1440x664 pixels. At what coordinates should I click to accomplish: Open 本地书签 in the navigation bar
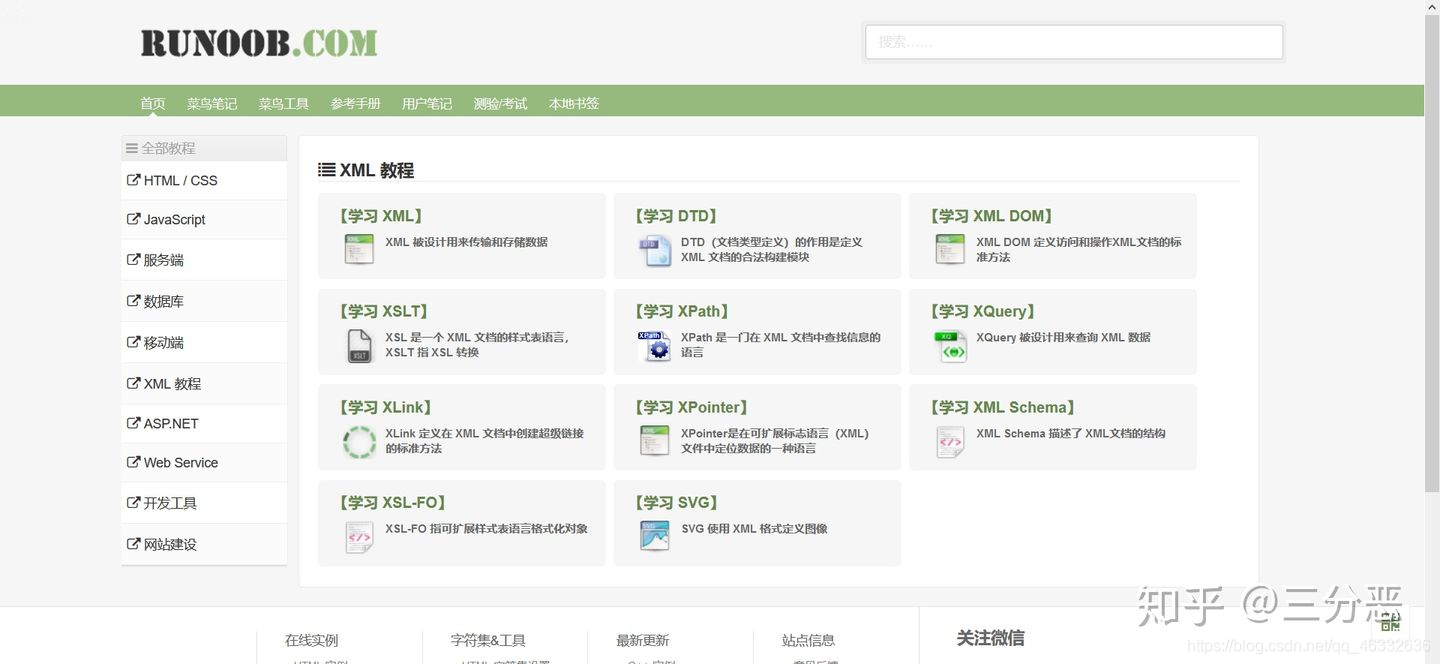[574, 103]
